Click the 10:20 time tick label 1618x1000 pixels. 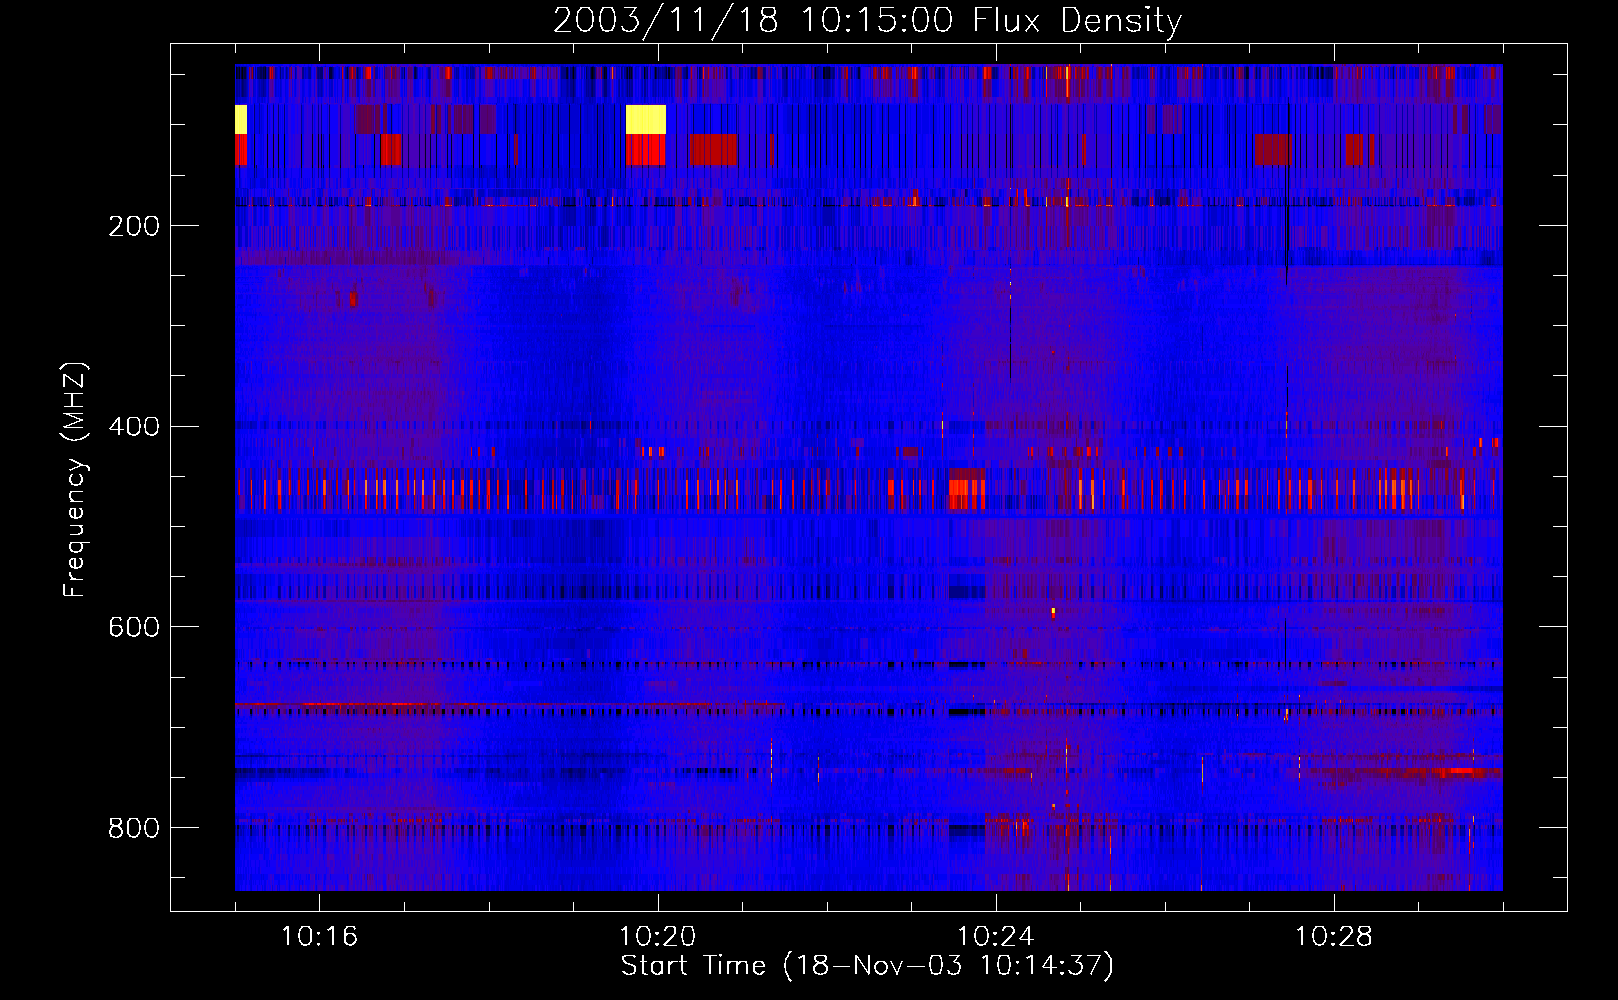(x=657, y=936)
